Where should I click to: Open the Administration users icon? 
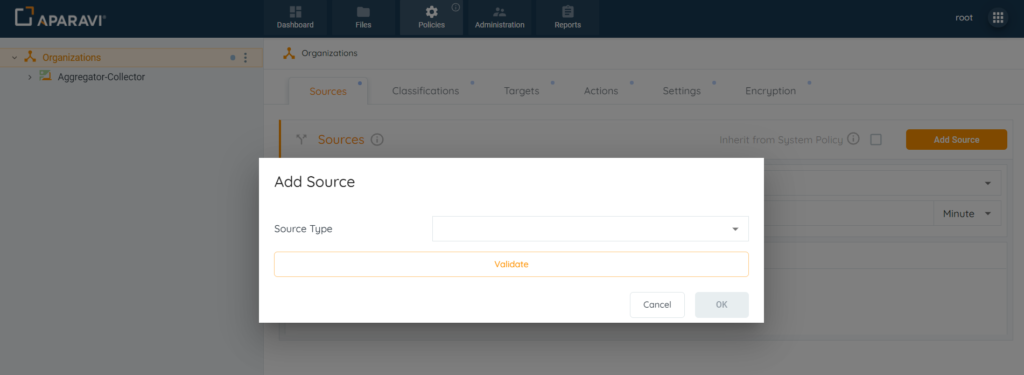tap(500, 12)
